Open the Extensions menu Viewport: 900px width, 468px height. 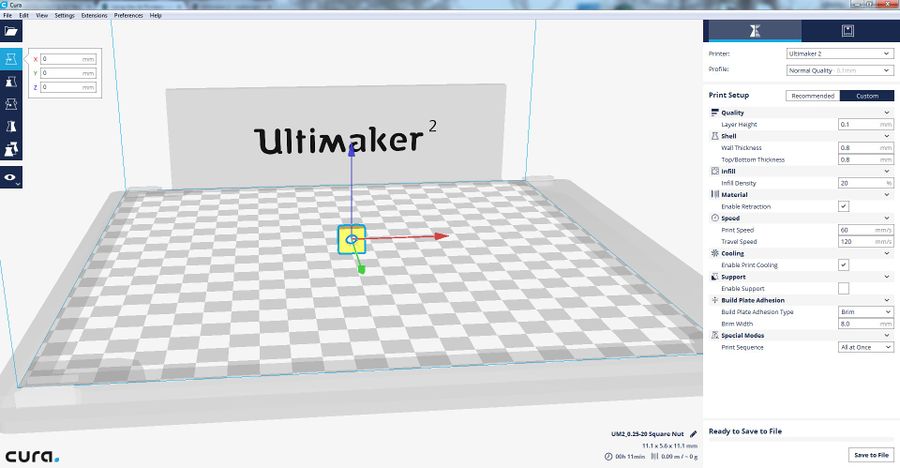[x=94, y=16]
